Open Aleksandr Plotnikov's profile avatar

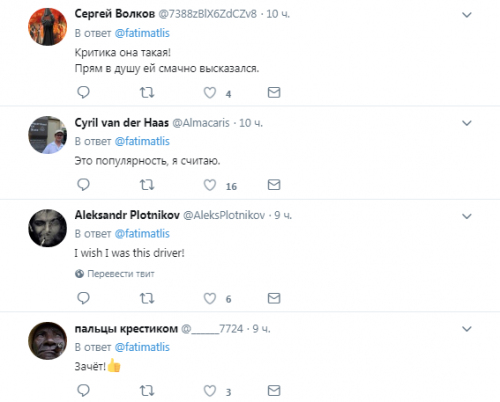tap(47, 228)
